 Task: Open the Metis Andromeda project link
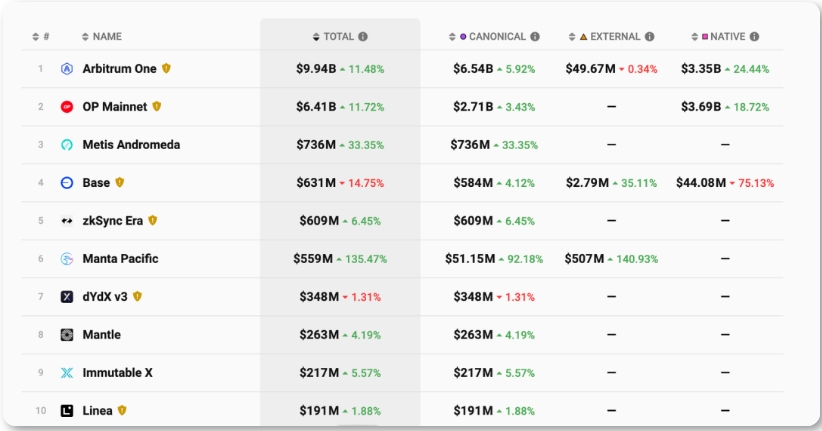(x=131, y=145)
